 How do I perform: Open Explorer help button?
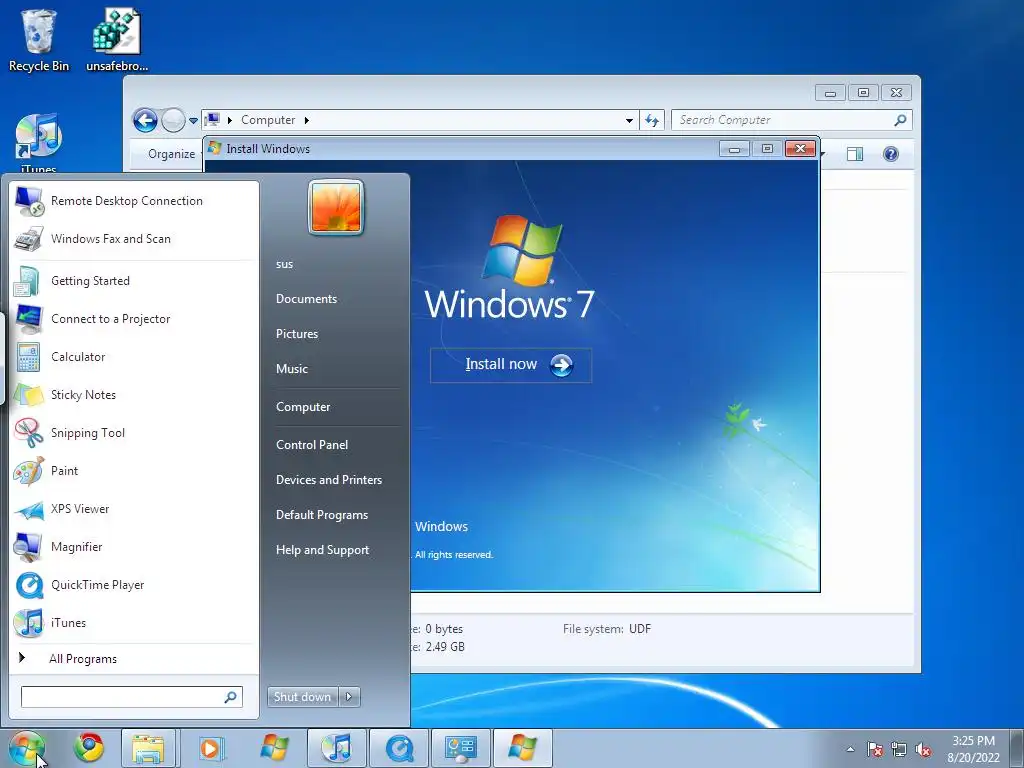pos(891,154)
